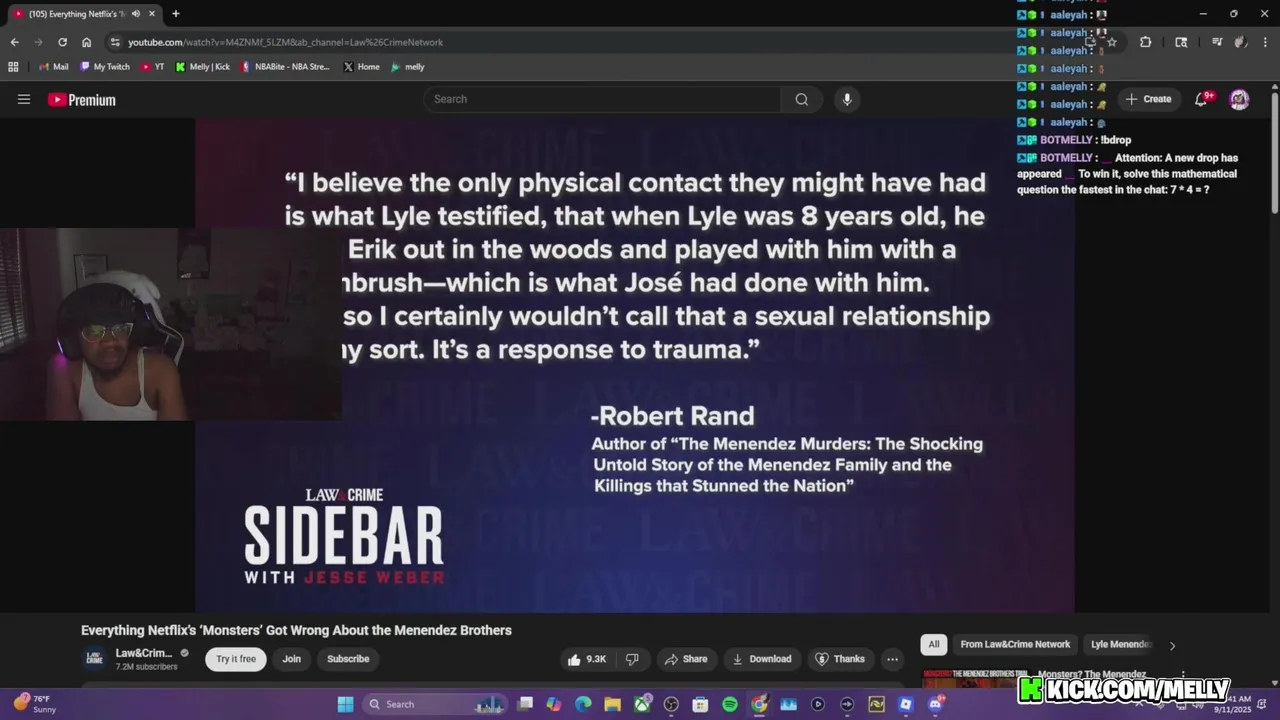
Task: Select the All filter chip
Action: click(934, 645)
